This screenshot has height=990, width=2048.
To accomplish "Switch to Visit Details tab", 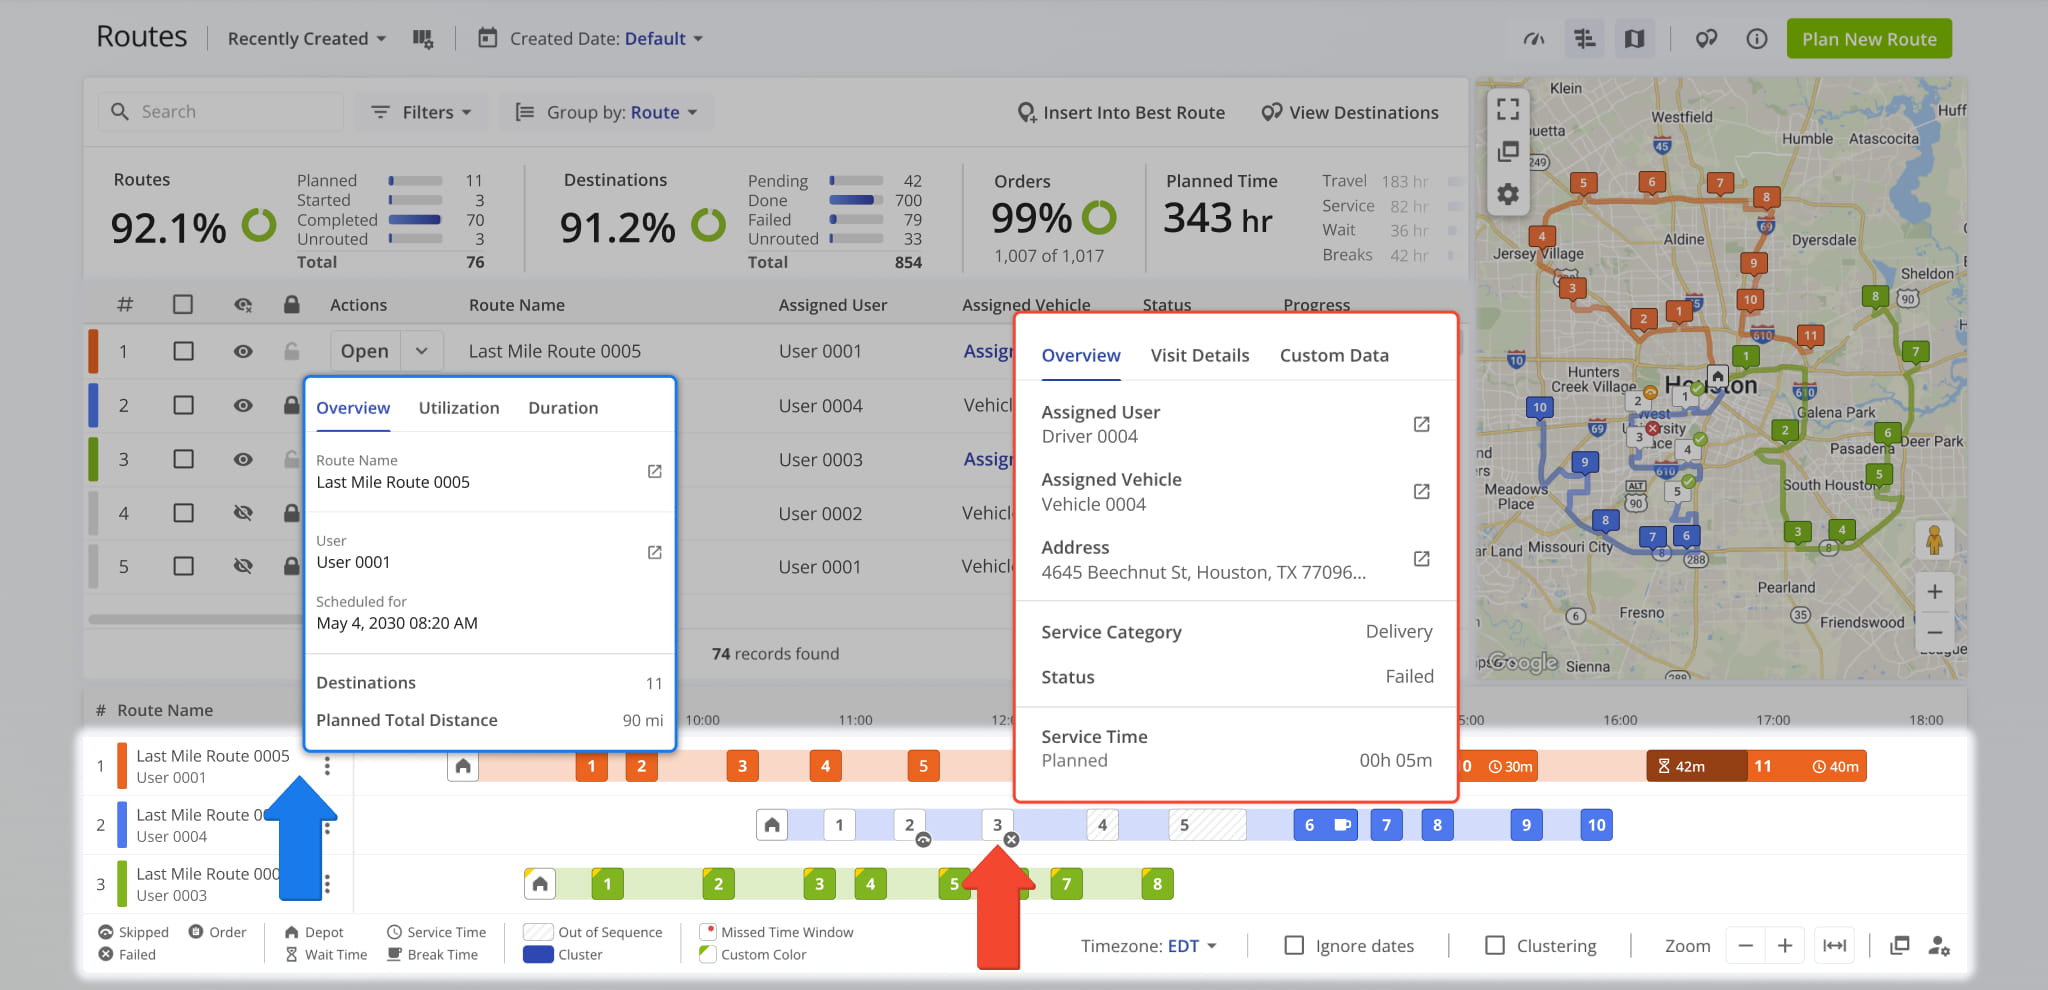I will click(x=1200, y=355).
